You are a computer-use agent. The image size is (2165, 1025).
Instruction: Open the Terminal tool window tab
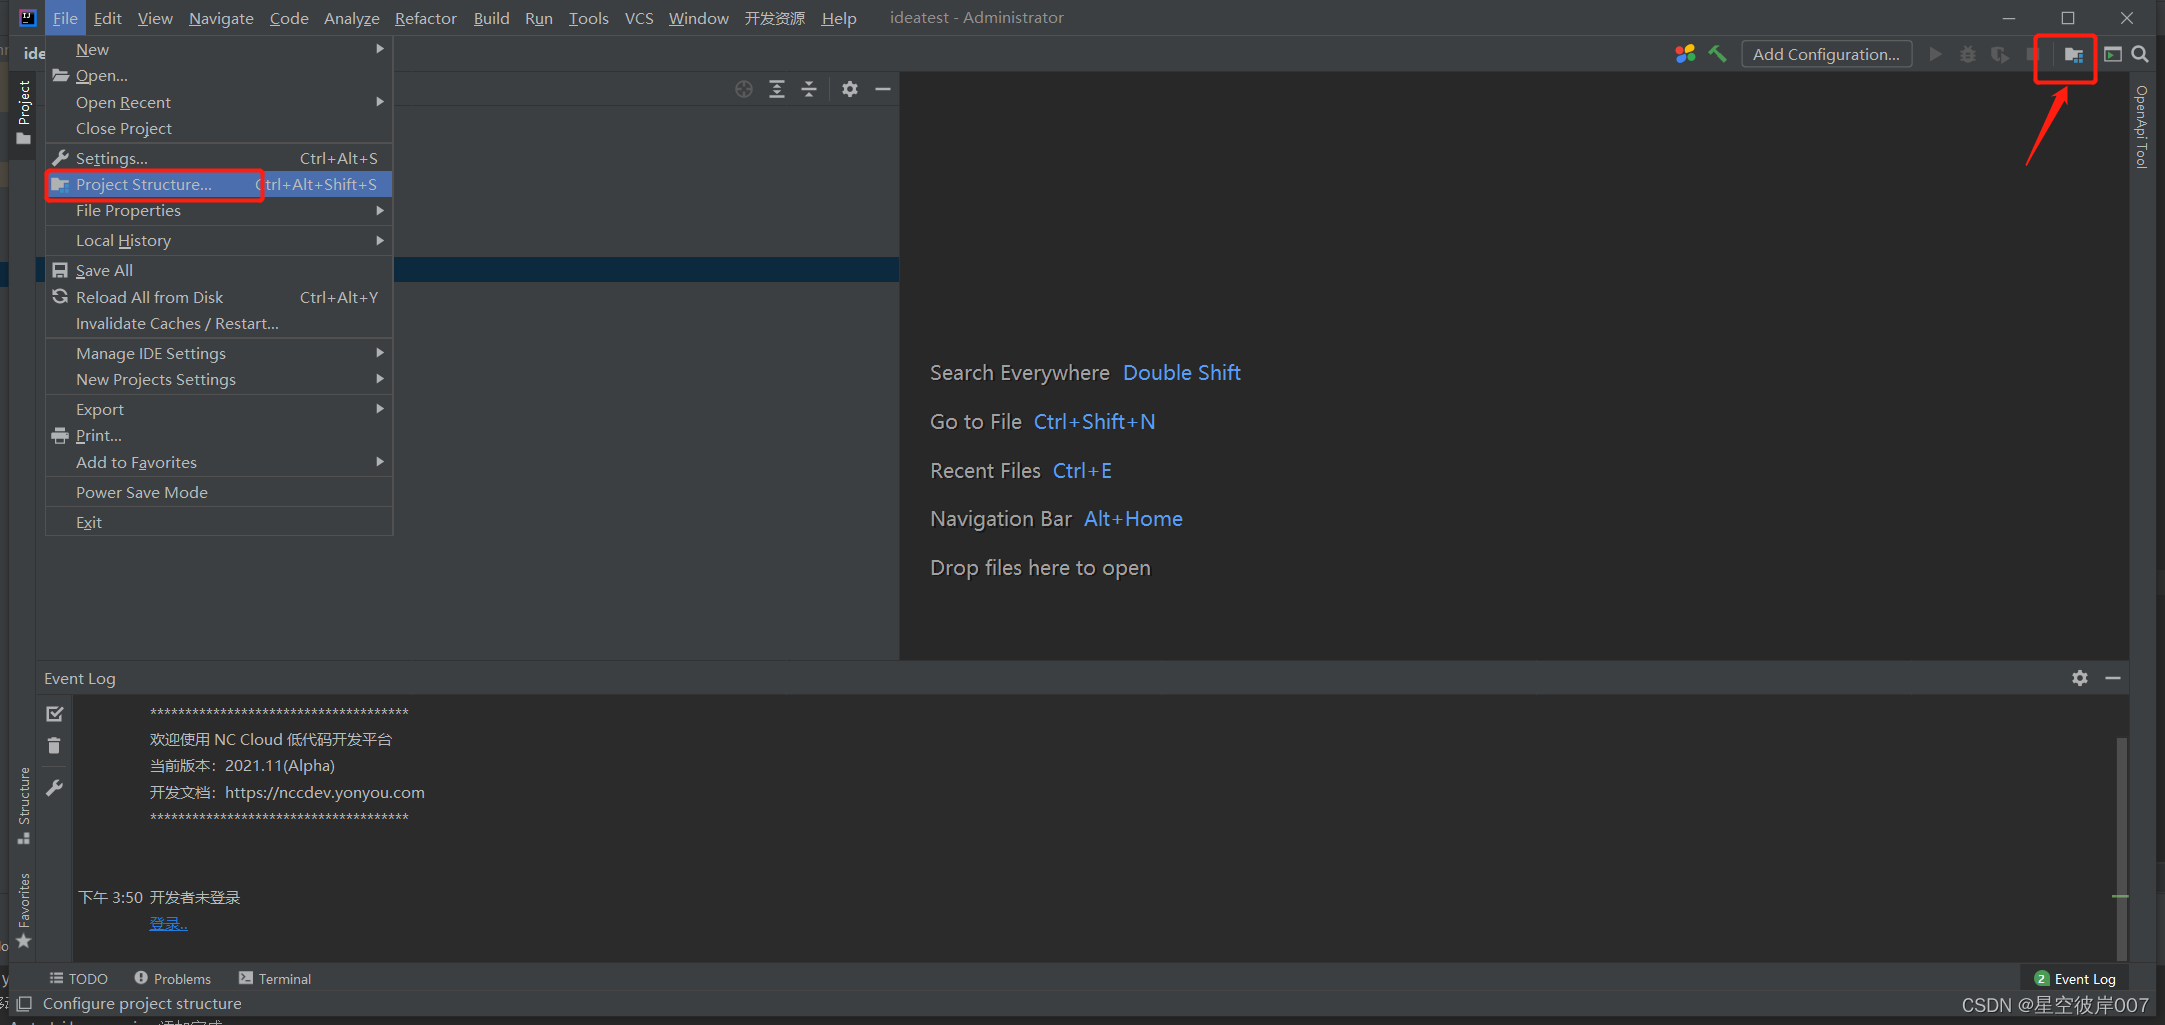(x=275, y=978)
